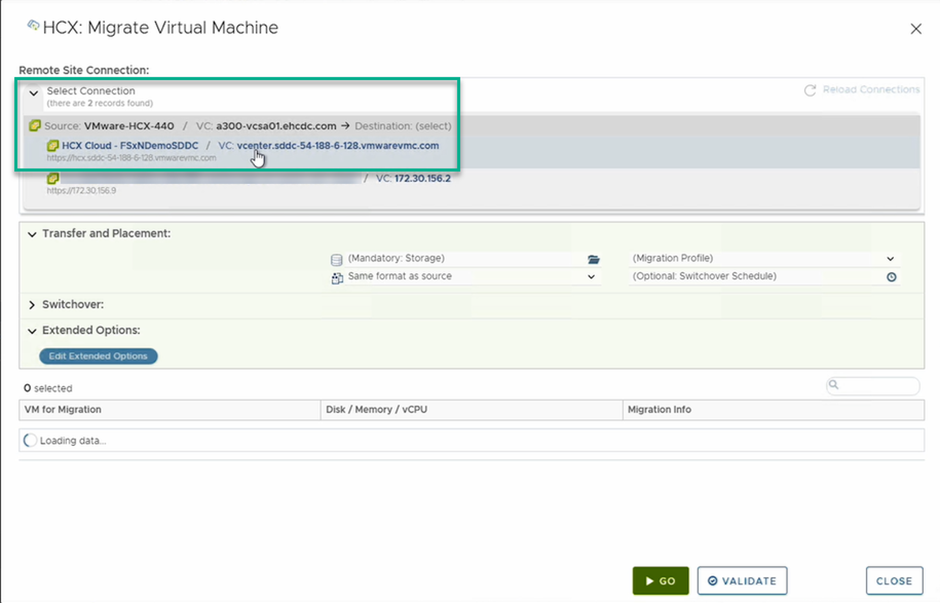Click the disk format icon beside Same format
940x603 pixels.
click(337, 278)
